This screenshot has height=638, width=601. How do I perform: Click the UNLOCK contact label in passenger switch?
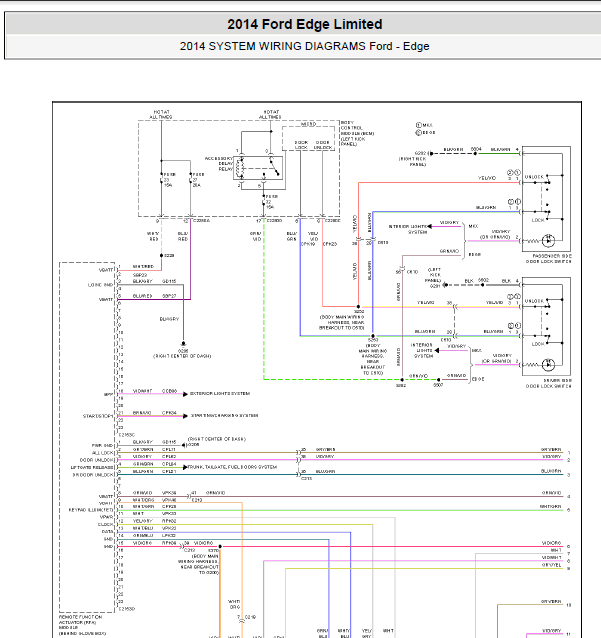534,177
